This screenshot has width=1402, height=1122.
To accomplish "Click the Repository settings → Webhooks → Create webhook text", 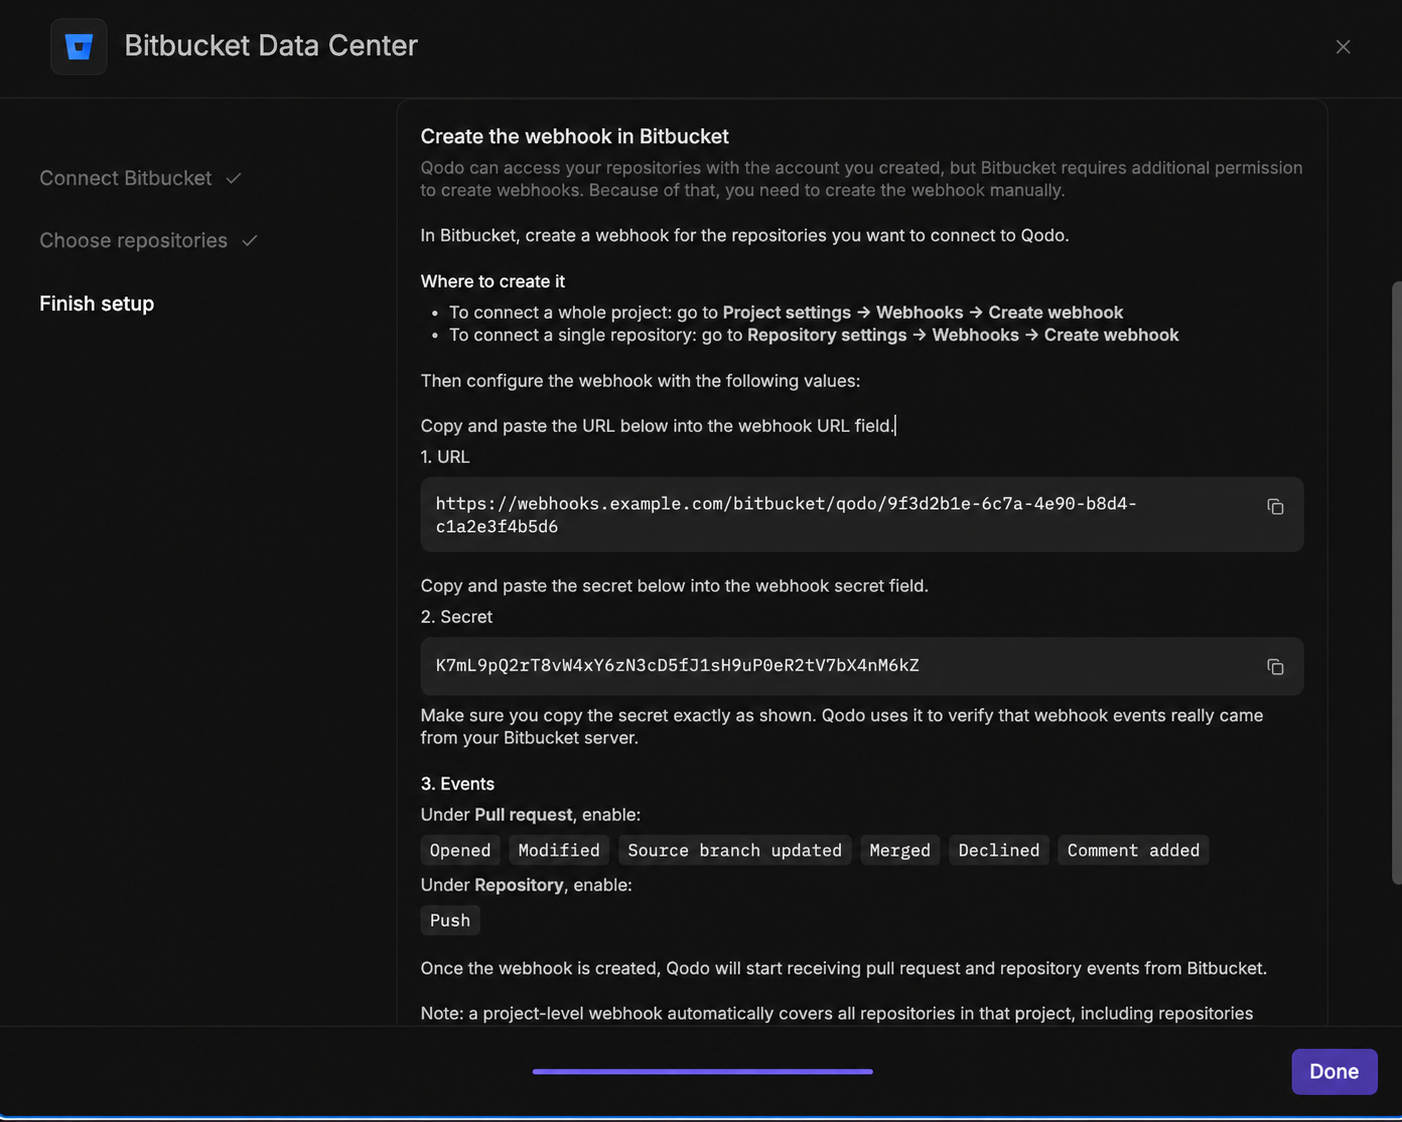I will [963, 335].
